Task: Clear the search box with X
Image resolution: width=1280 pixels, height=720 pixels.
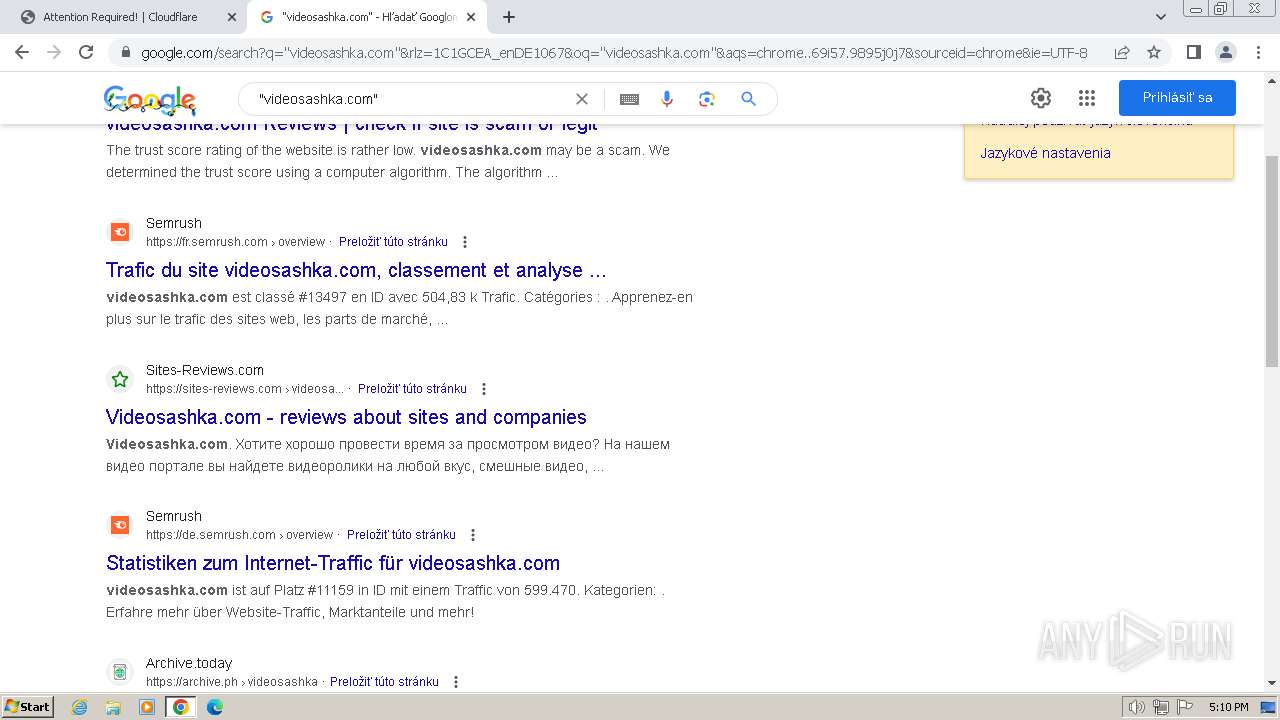Action: coord(582,99)
